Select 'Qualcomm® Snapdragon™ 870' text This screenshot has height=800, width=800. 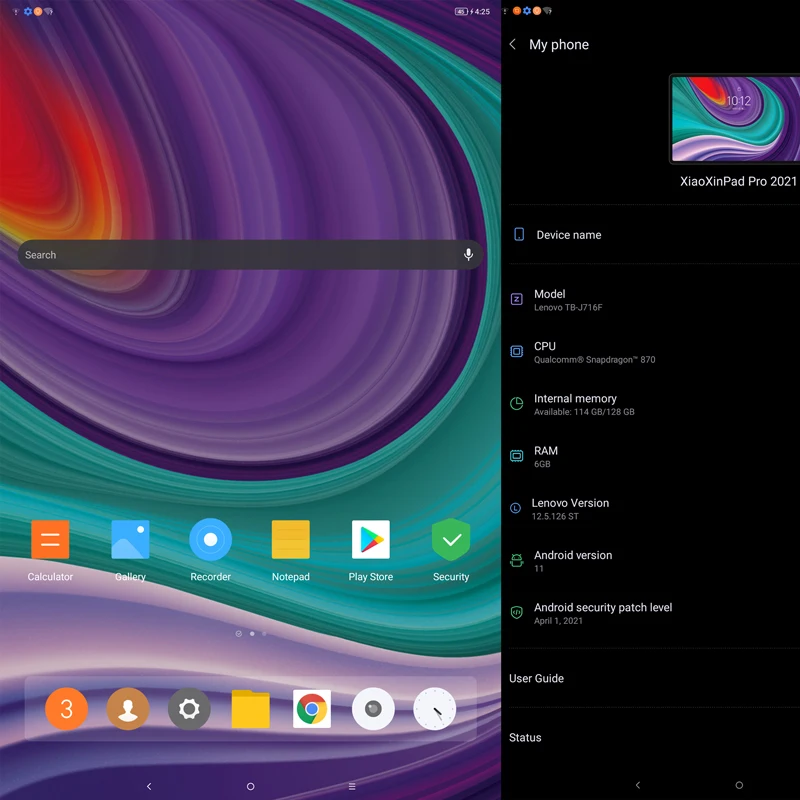click(x=594, y=360)
